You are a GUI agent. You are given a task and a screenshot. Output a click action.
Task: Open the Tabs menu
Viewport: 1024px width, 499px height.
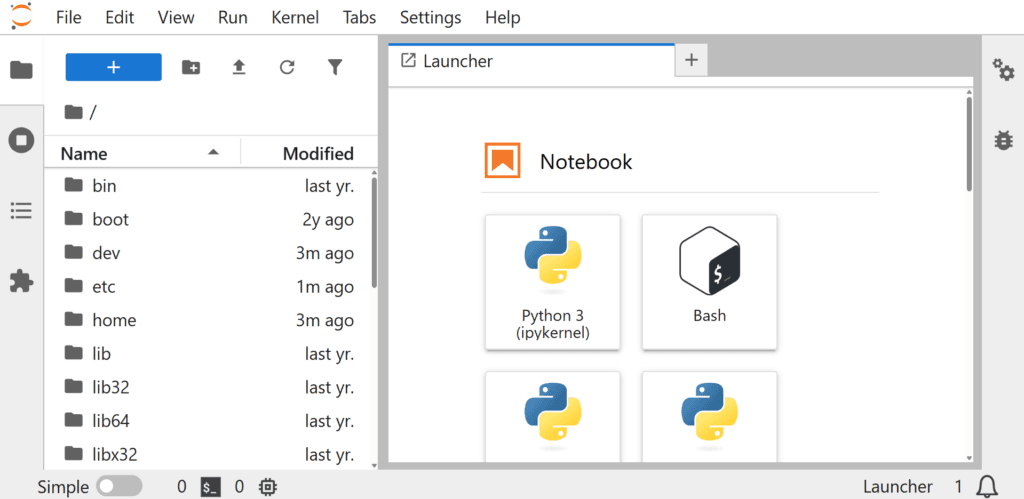tap(359, 18)
